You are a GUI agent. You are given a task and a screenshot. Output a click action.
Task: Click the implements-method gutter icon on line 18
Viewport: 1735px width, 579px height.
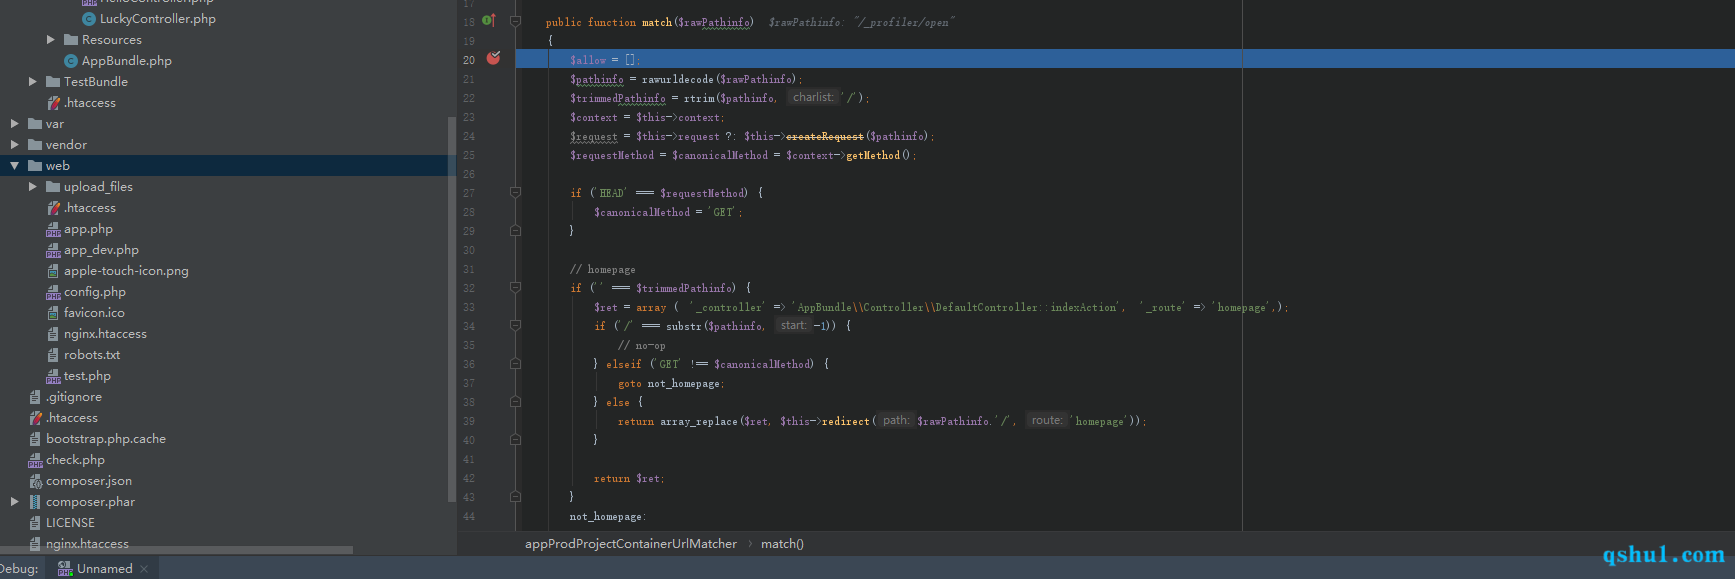click(x=489, y=21)
